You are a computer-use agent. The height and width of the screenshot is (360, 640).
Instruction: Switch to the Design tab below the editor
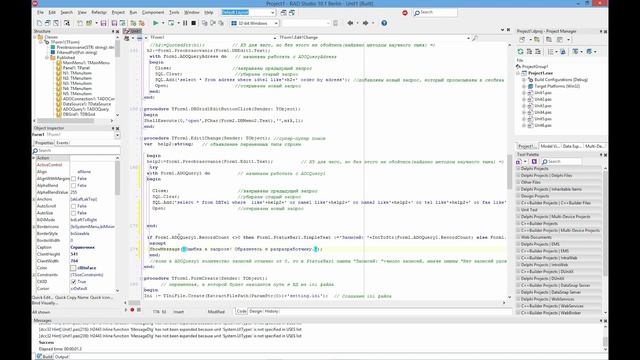256,311
